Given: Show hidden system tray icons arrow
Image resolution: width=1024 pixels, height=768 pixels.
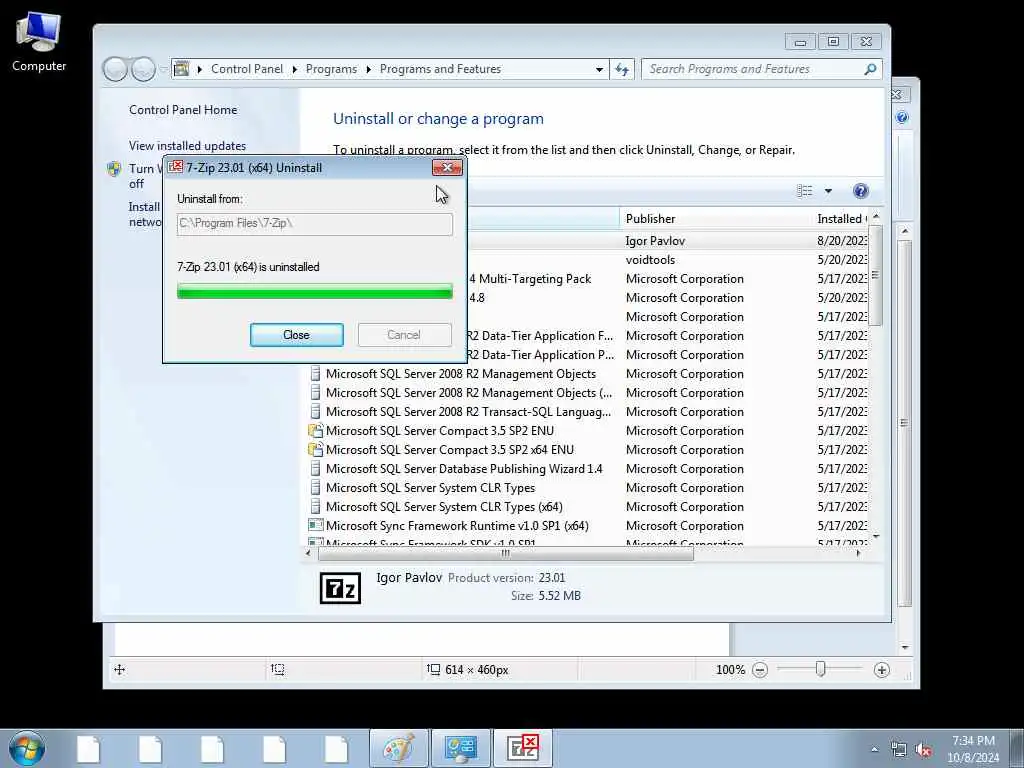Looking at the screenshot, I should coord(874,749).
